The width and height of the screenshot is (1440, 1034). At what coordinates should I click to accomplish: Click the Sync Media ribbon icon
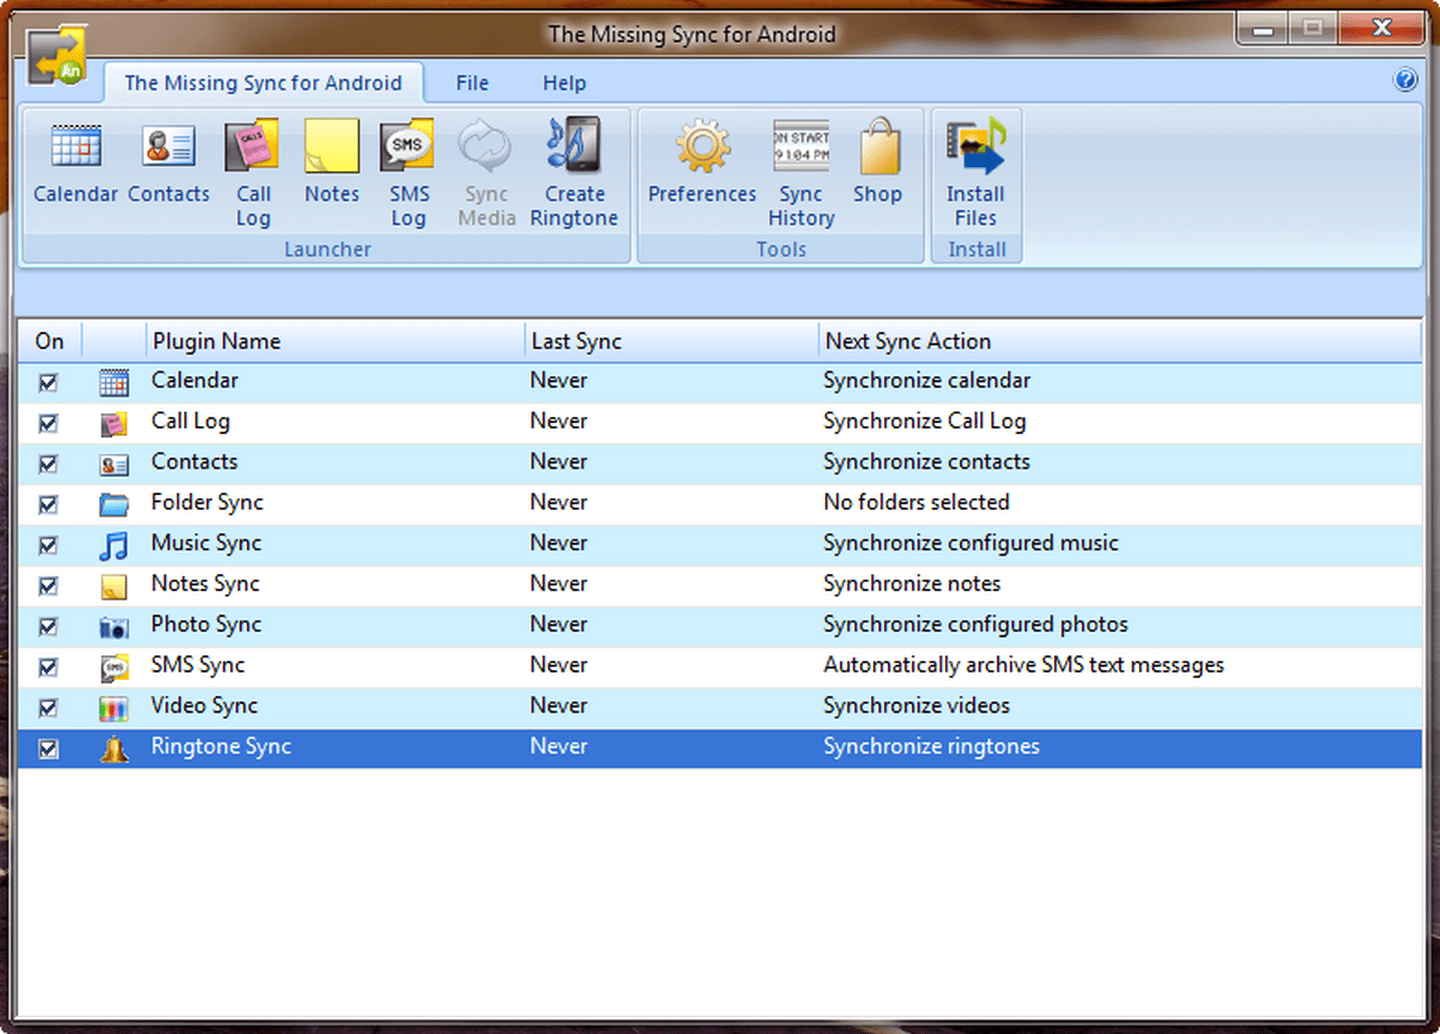tap(486, 147)
